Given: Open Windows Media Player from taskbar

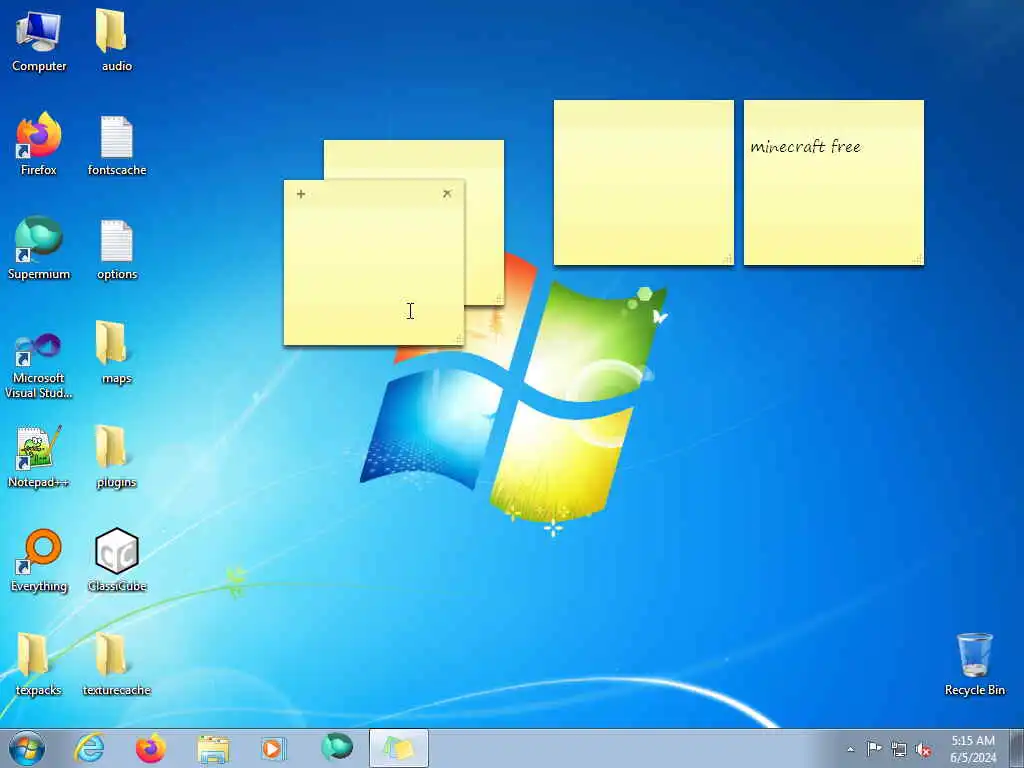Looking at the screenshot, I should (274, 748).
